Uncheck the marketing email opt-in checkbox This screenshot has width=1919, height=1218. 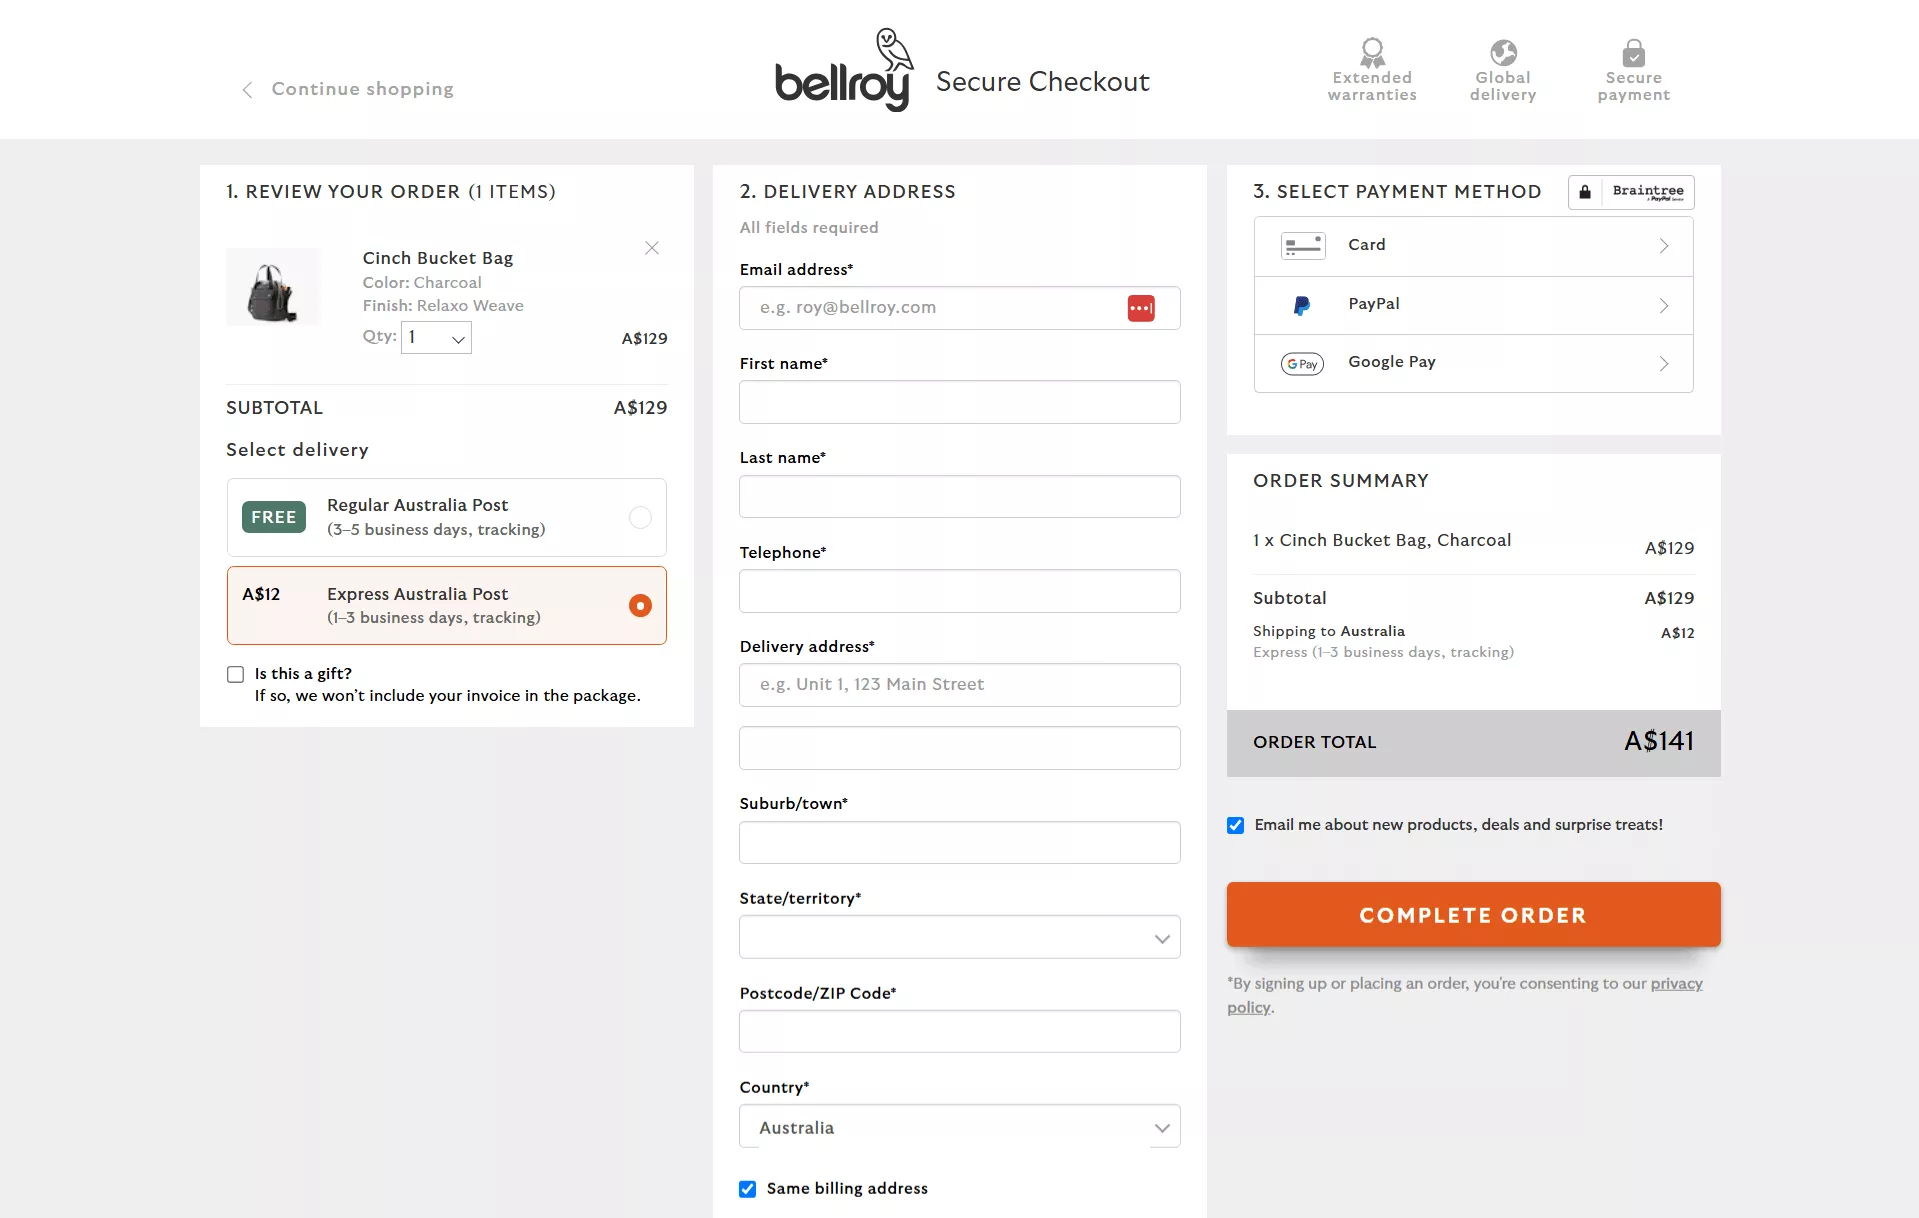pyautogui.click(x=1236, y=825)
